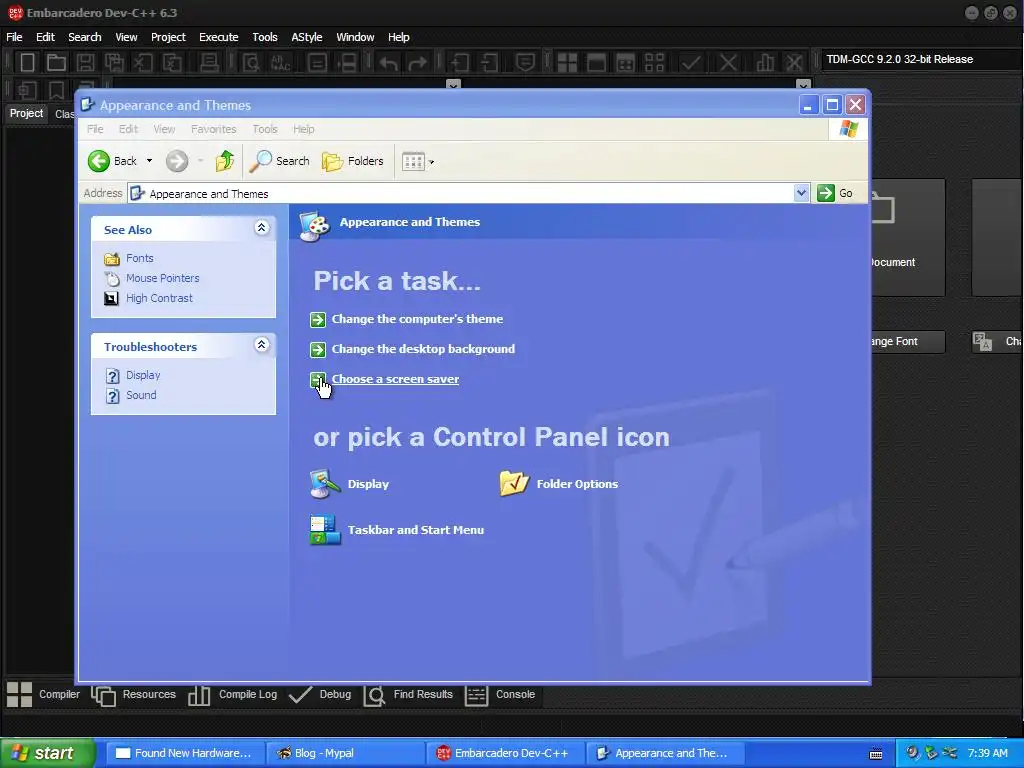Click Change the desktop background task
1024x768 pixels.
click(423, 349)
